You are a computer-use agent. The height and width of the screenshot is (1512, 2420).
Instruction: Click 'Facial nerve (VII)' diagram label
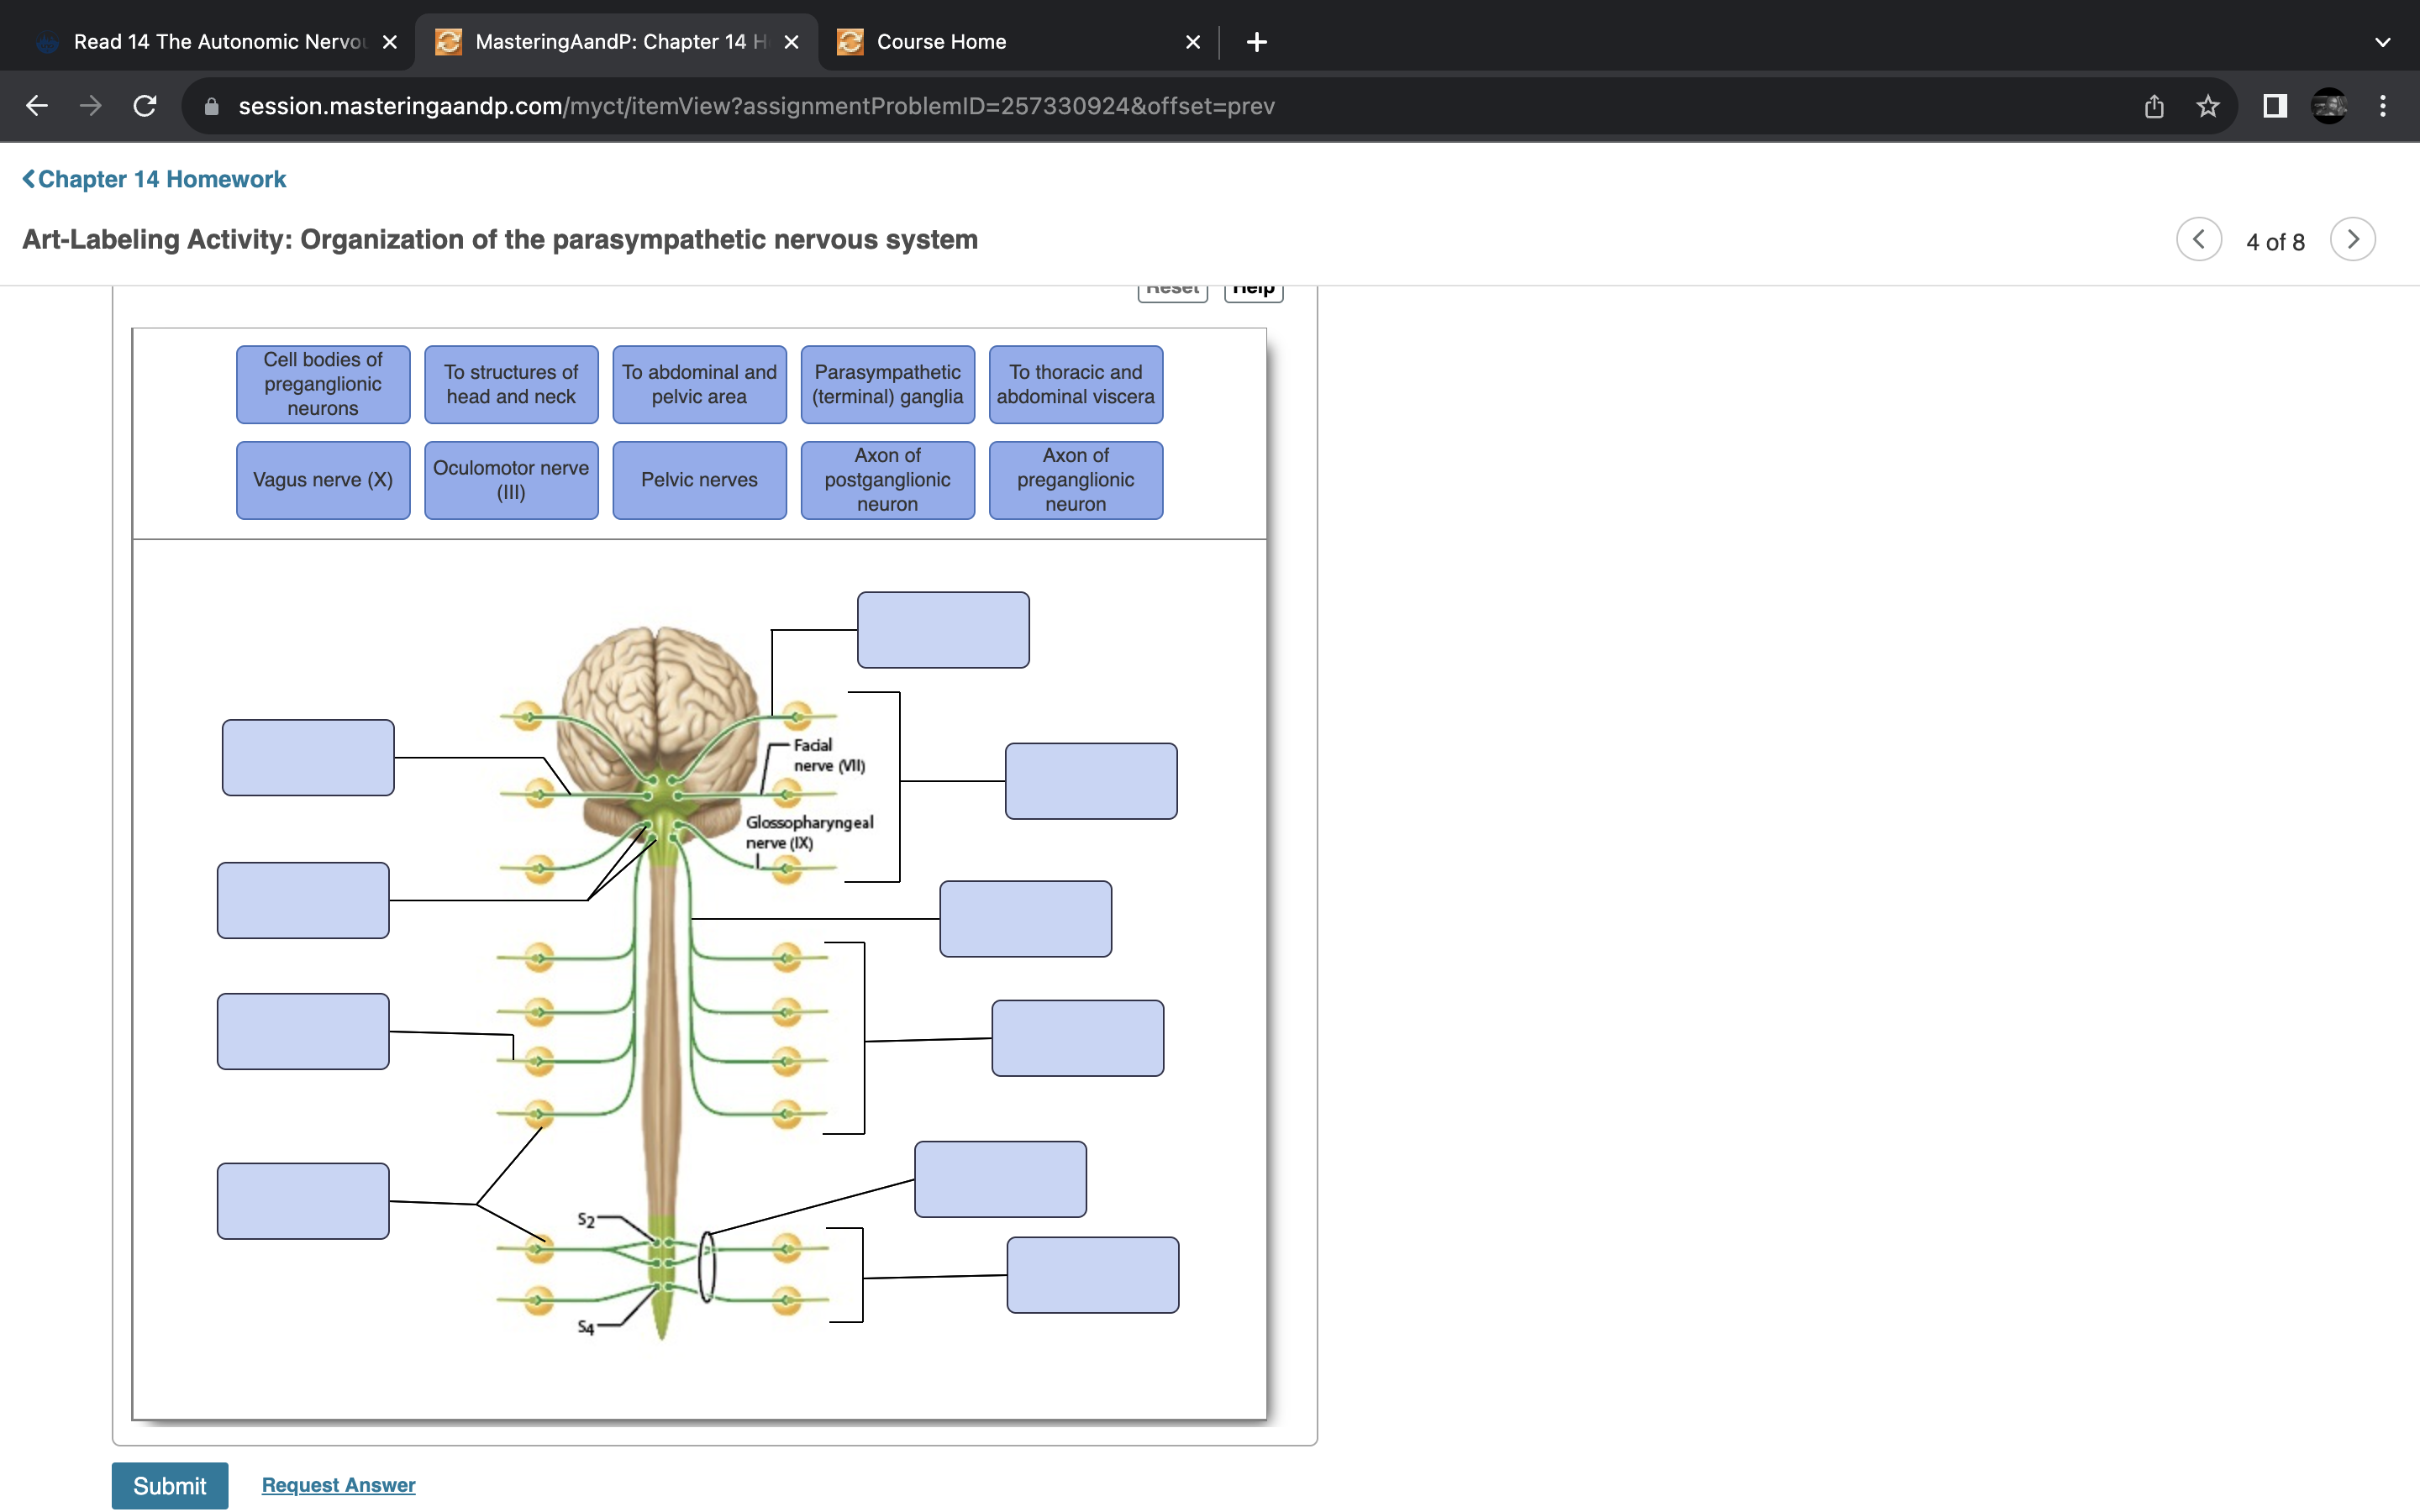[829, 755]
